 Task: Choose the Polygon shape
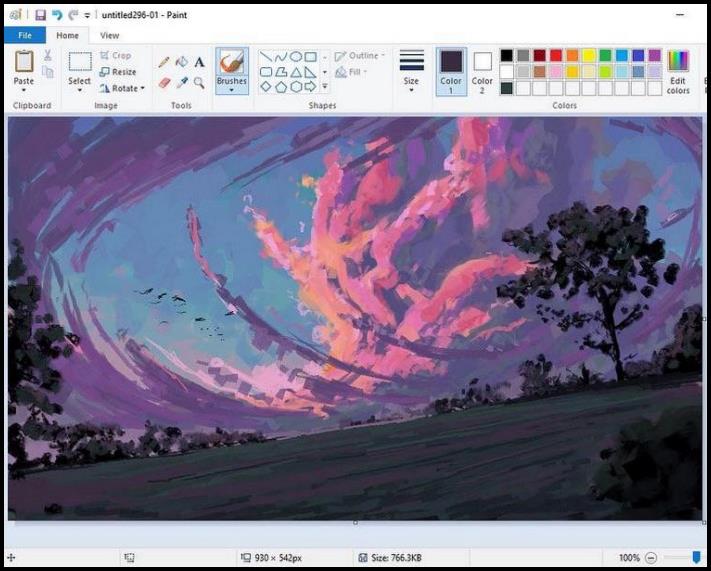pyautogui.click(x=281, y=72)
